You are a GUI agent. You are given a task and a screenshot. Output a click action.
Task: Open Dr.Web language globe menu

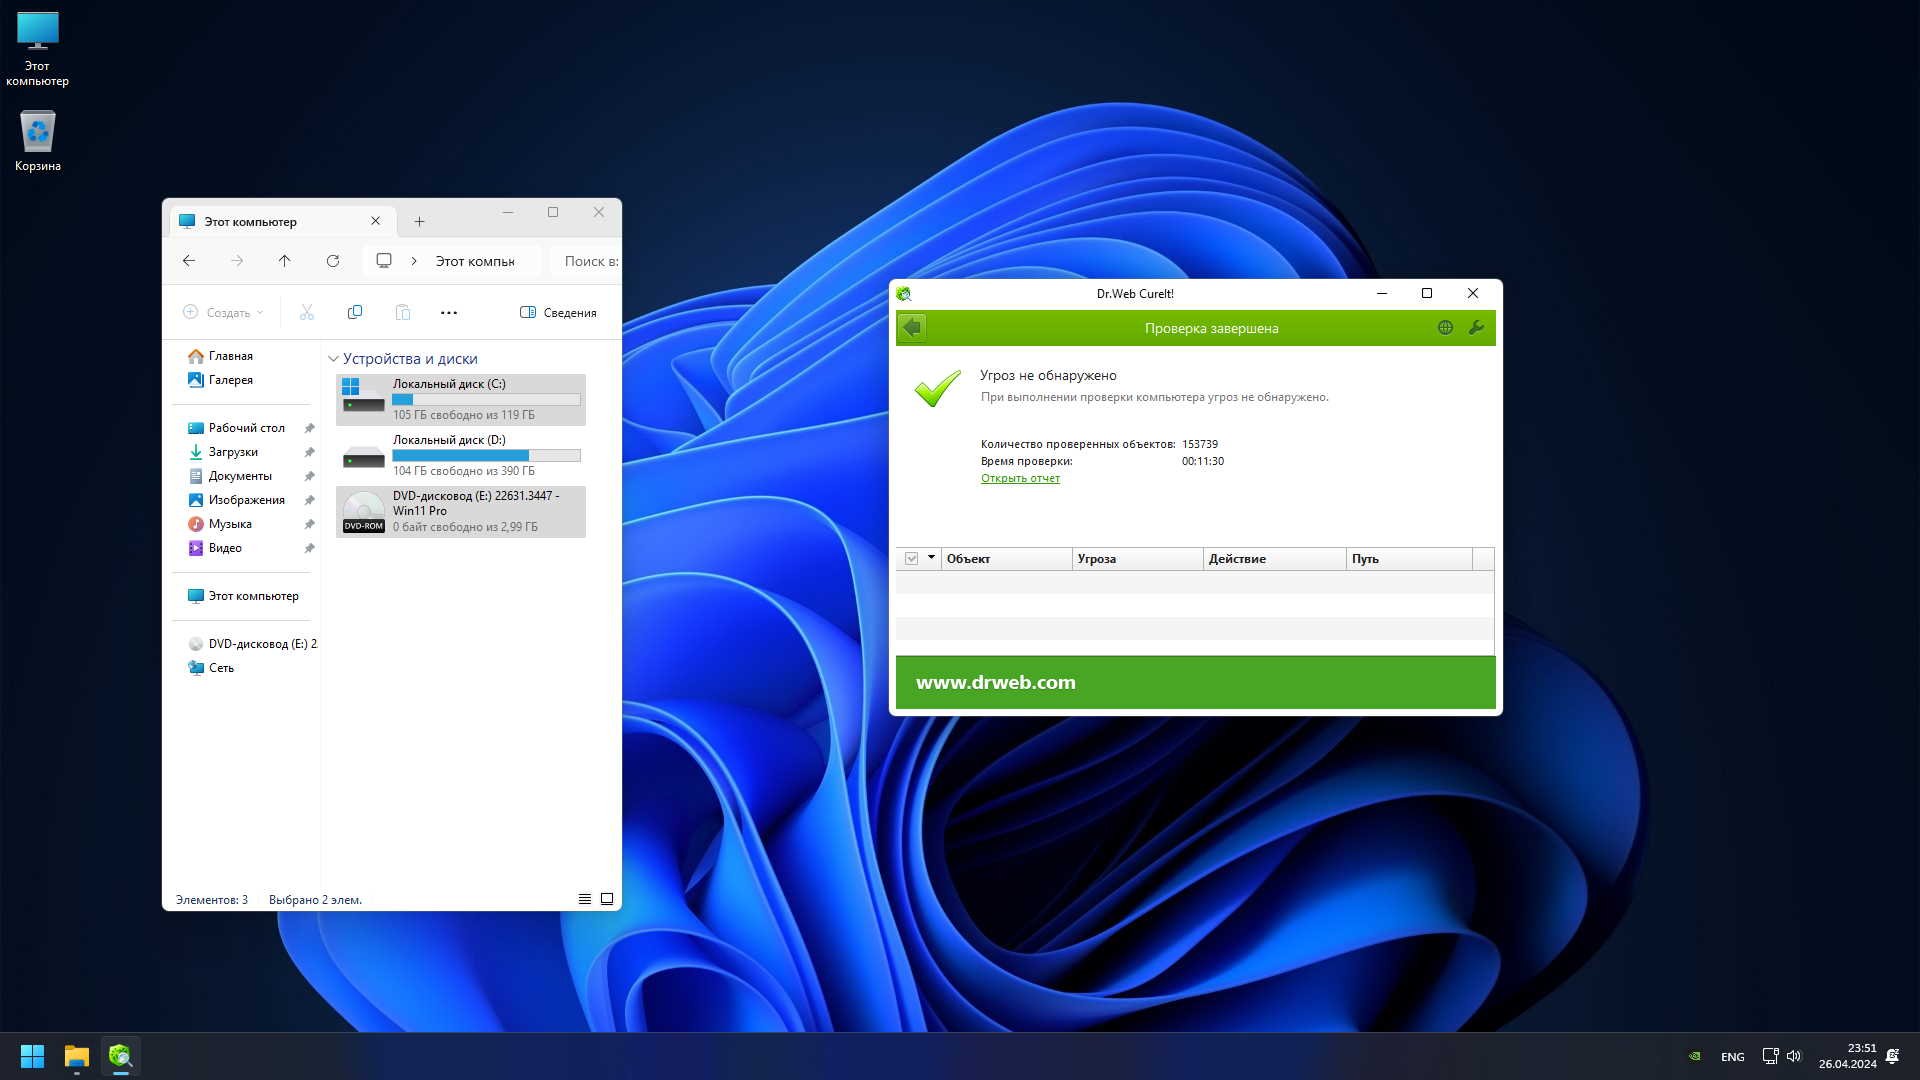click(x=1445, y=328)
